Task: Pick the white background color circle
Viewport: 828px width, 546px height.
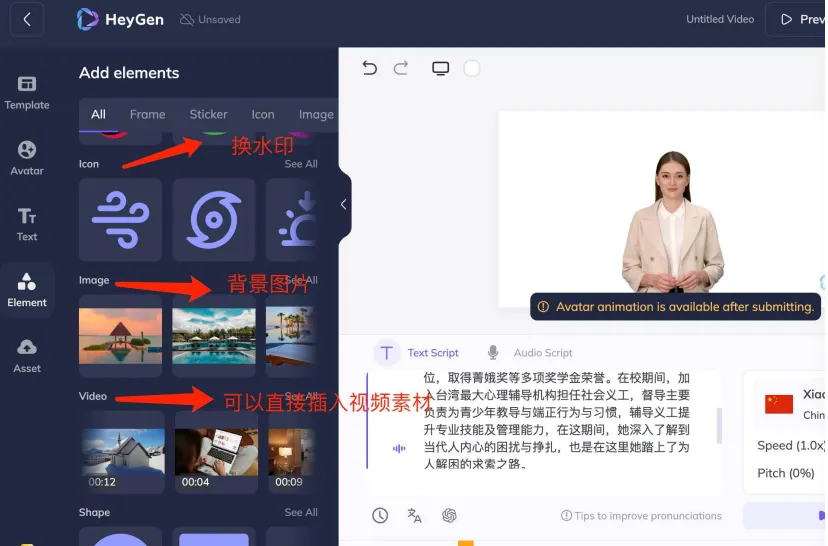Action: (472, 68)
